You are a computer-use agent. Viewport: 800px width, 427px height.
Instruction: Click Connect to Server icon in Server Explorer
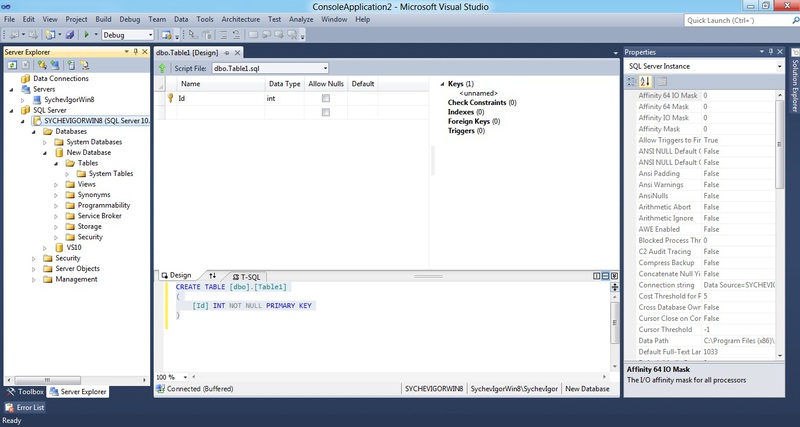(54, 65)
